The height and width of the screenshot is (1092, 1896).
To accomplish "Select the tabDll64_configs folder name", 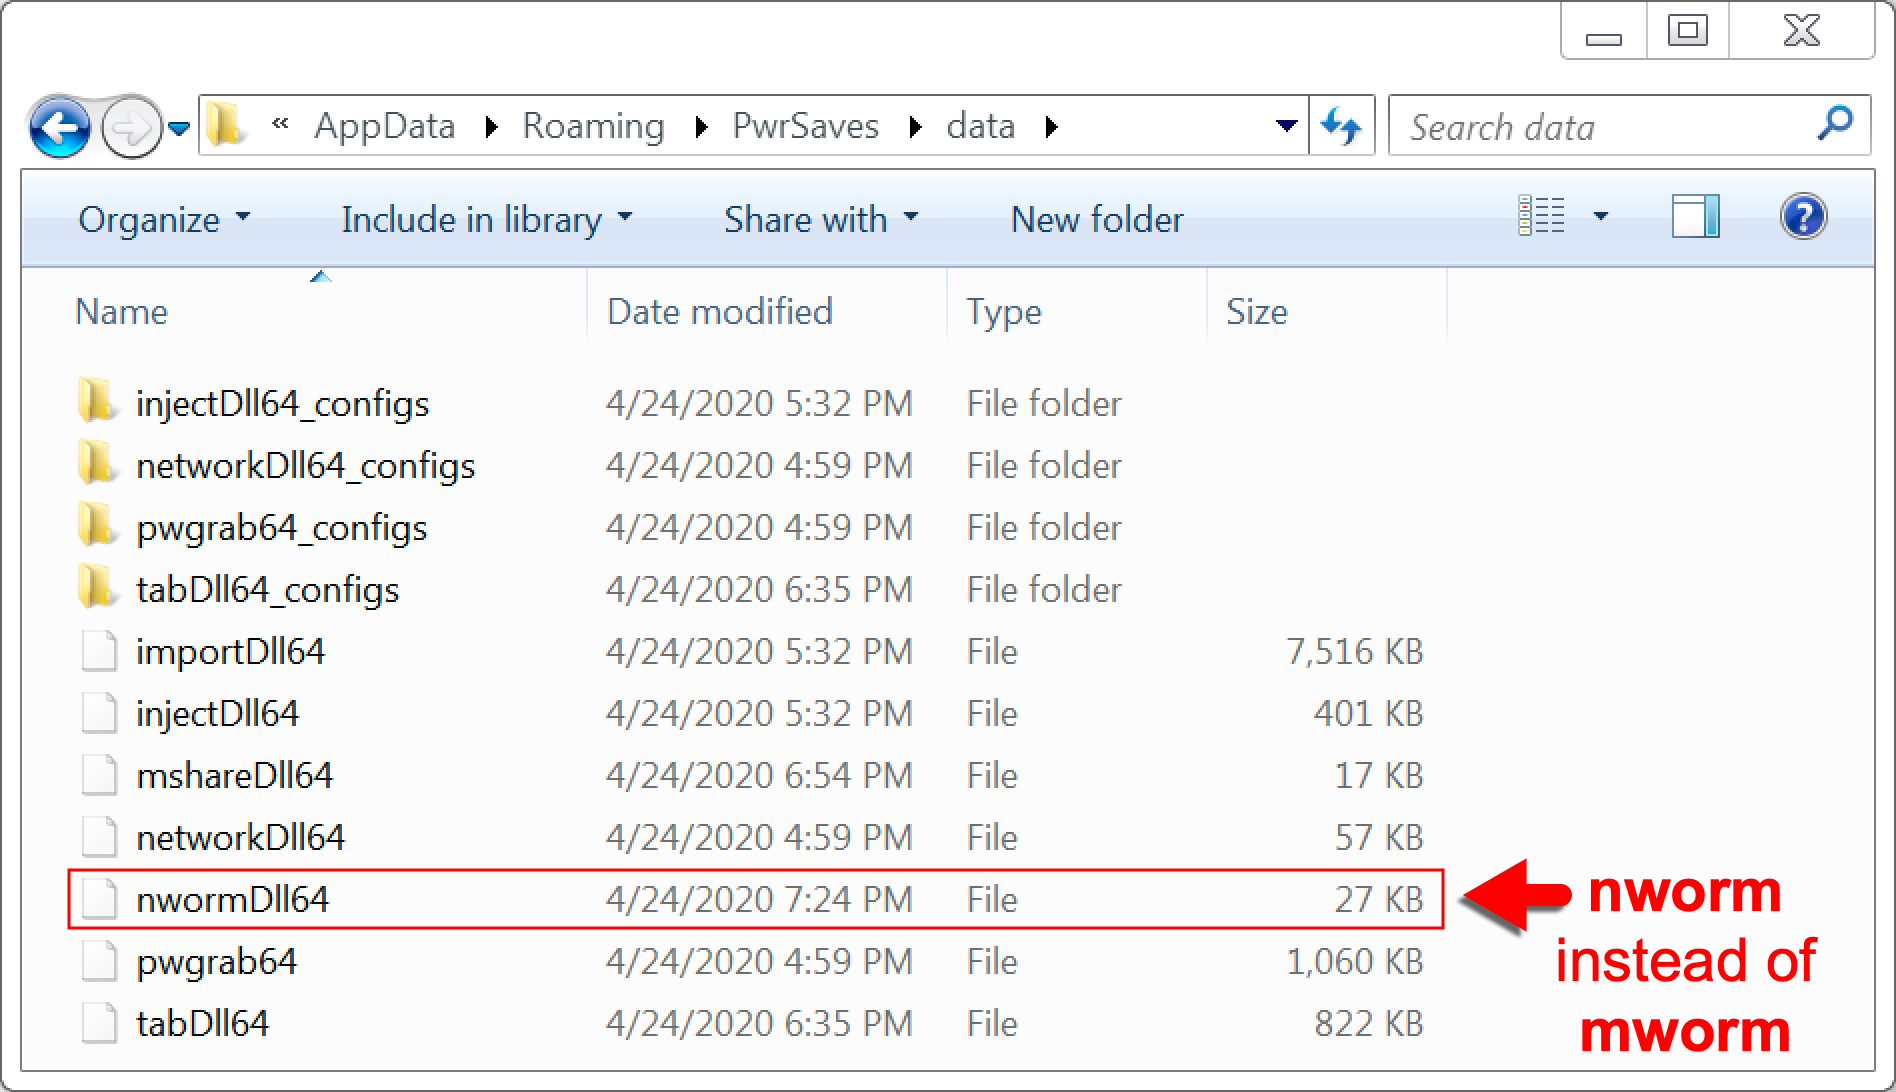I will point(268,590).
